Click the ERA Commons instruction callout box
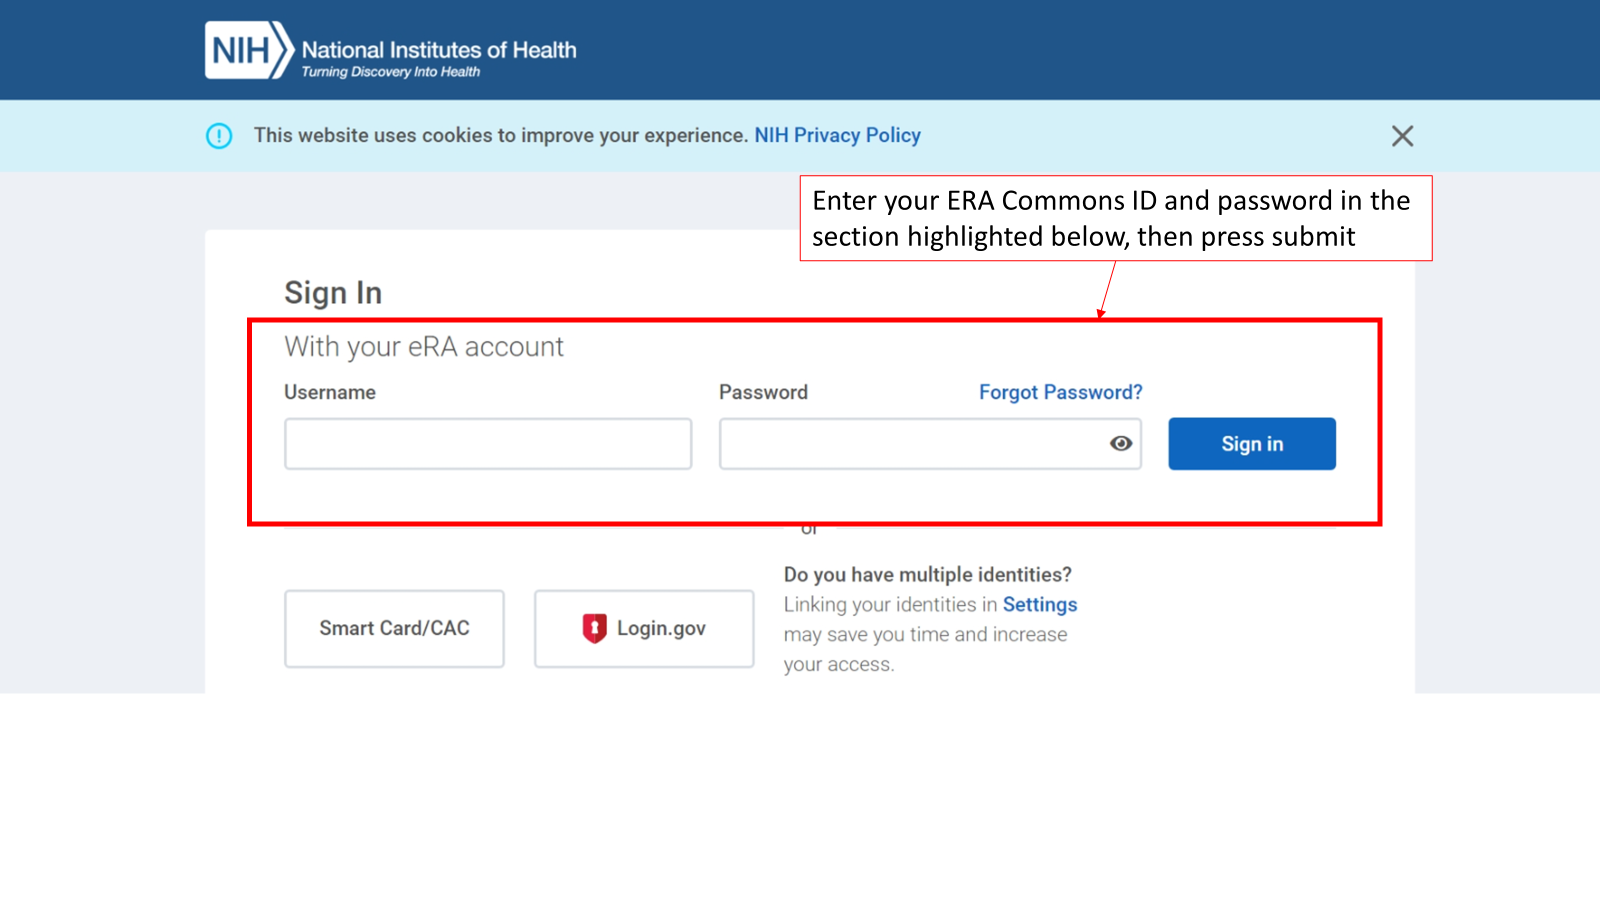The width and height of the screenshot is (1600, 900). click(1115, 218)
